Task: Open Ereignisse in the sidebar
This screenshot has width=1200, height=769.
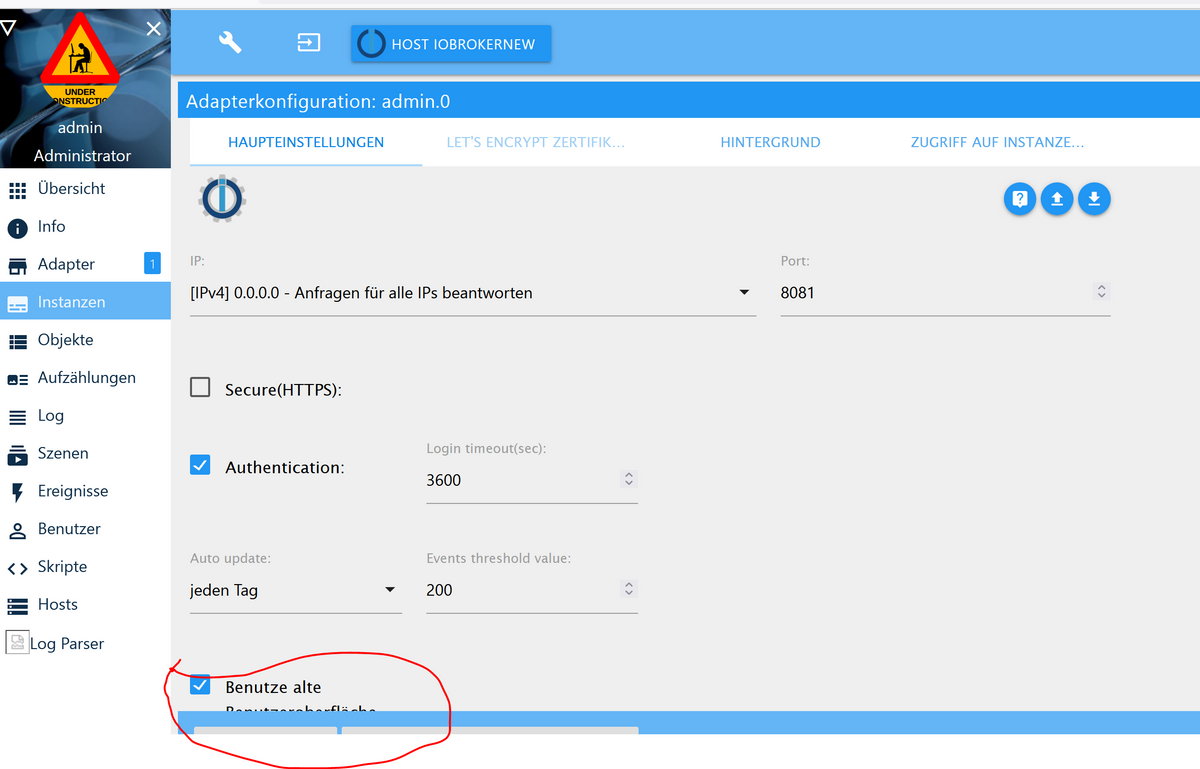Action: [85, 491]
